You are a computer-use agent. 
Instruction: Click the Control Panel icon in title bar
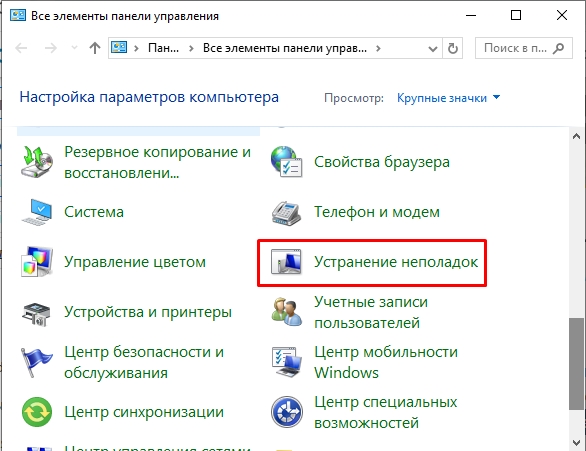[x=18, y=16]
